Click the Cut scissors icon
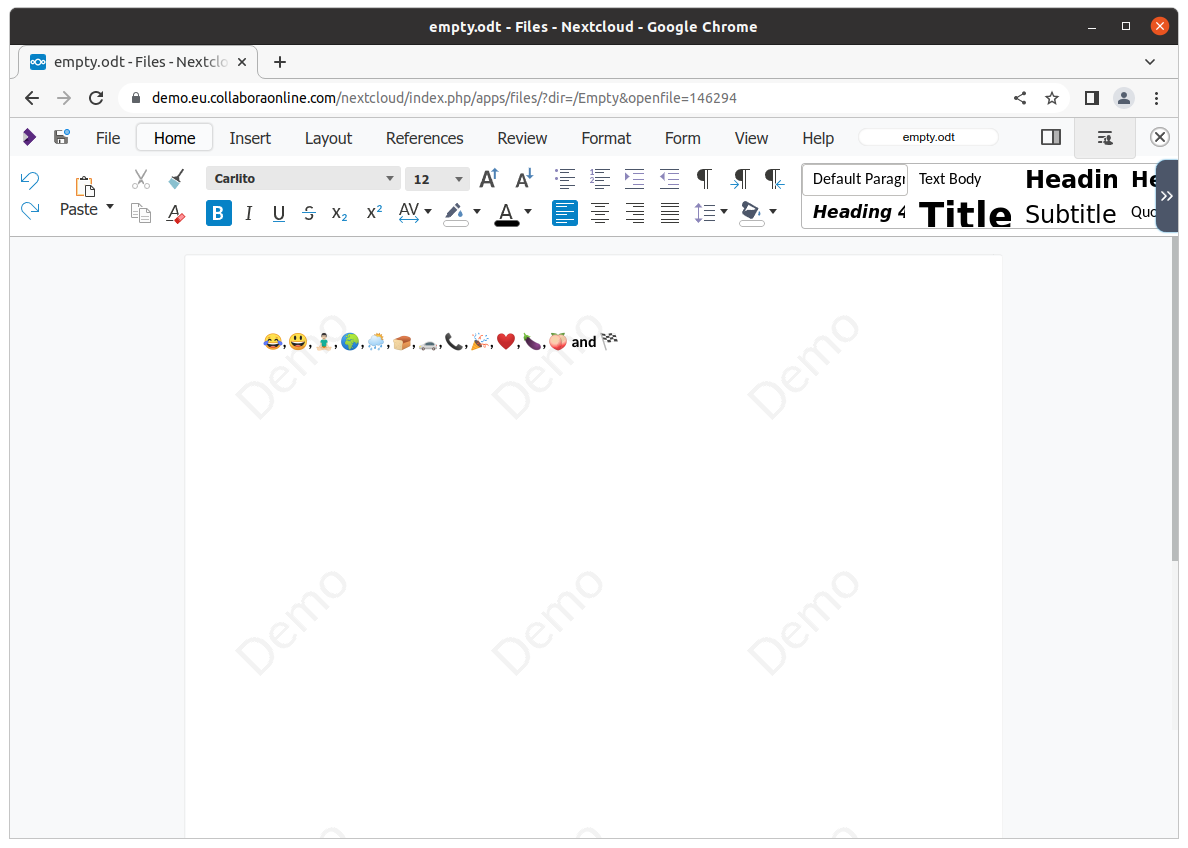Image resolution: width=1188 pixels, height=848 pixels. (140, 179)
